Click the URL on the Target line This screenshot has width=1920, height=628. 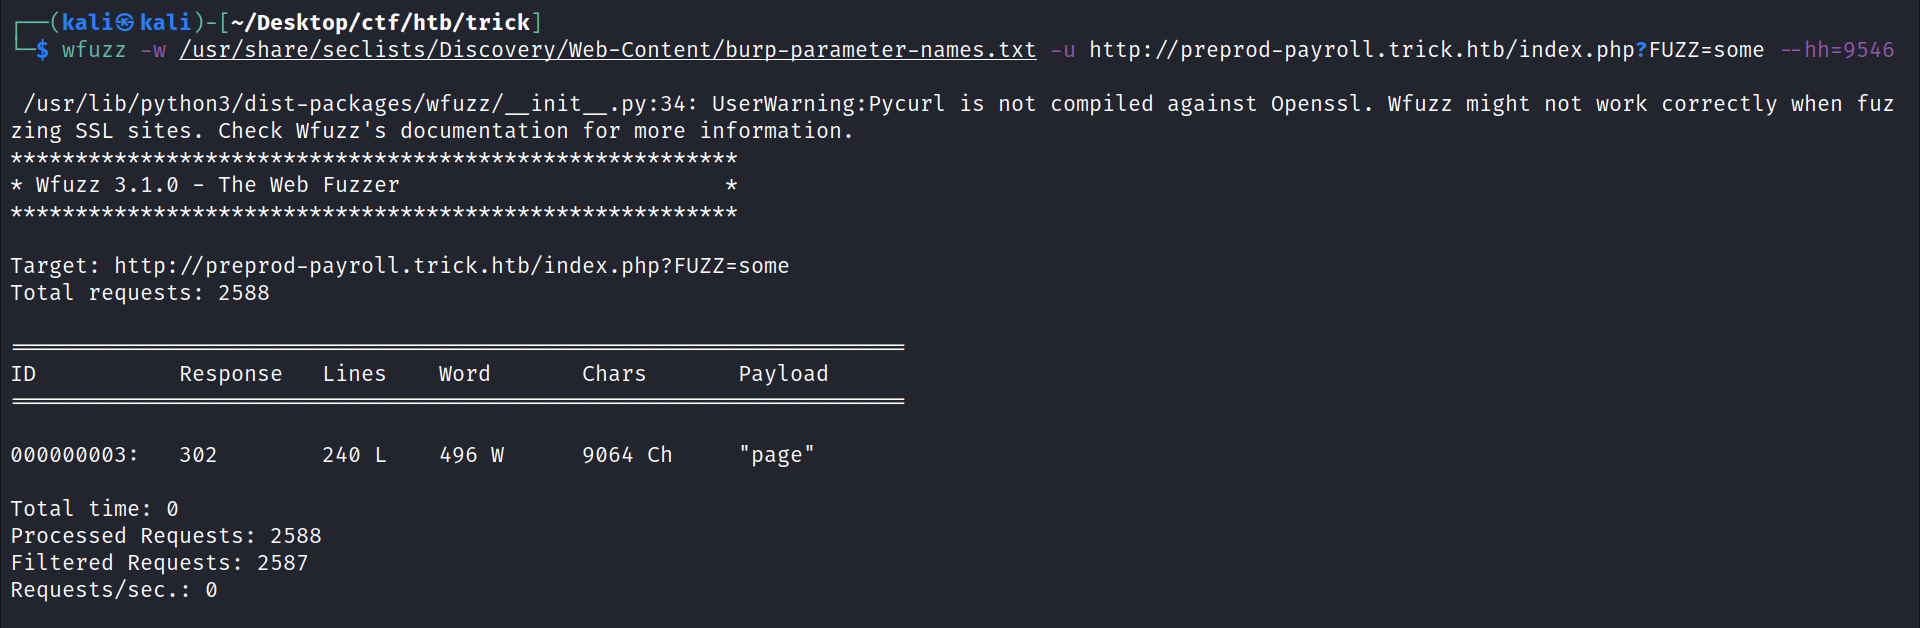(451, 266)
